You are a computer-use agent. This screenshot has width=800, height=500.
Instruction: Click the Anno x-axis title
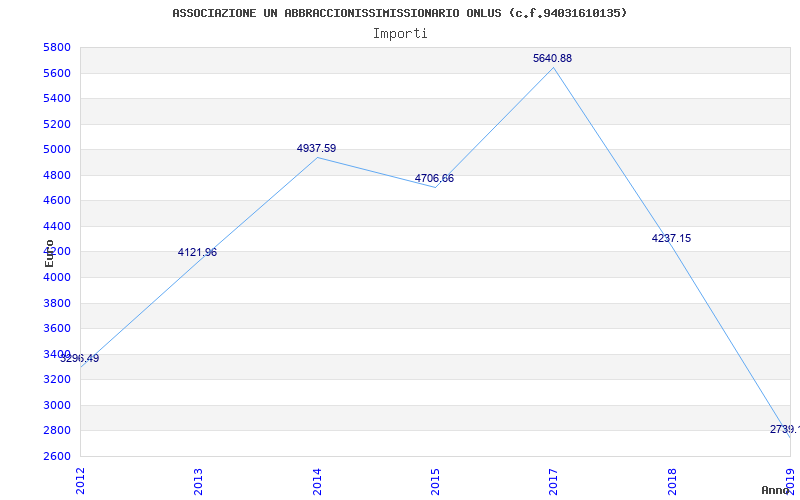776,490
